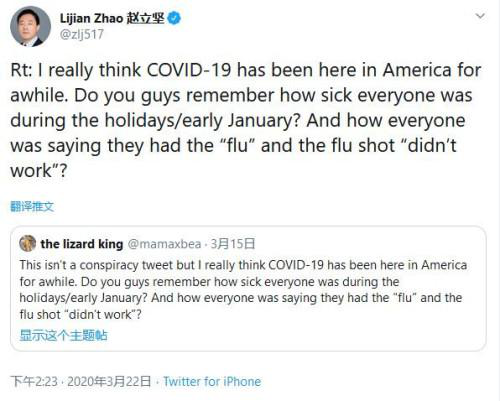Click the main tweet text starting 'Rt:'
Viewport: 500px width, 401px height.
pos(246,120)
